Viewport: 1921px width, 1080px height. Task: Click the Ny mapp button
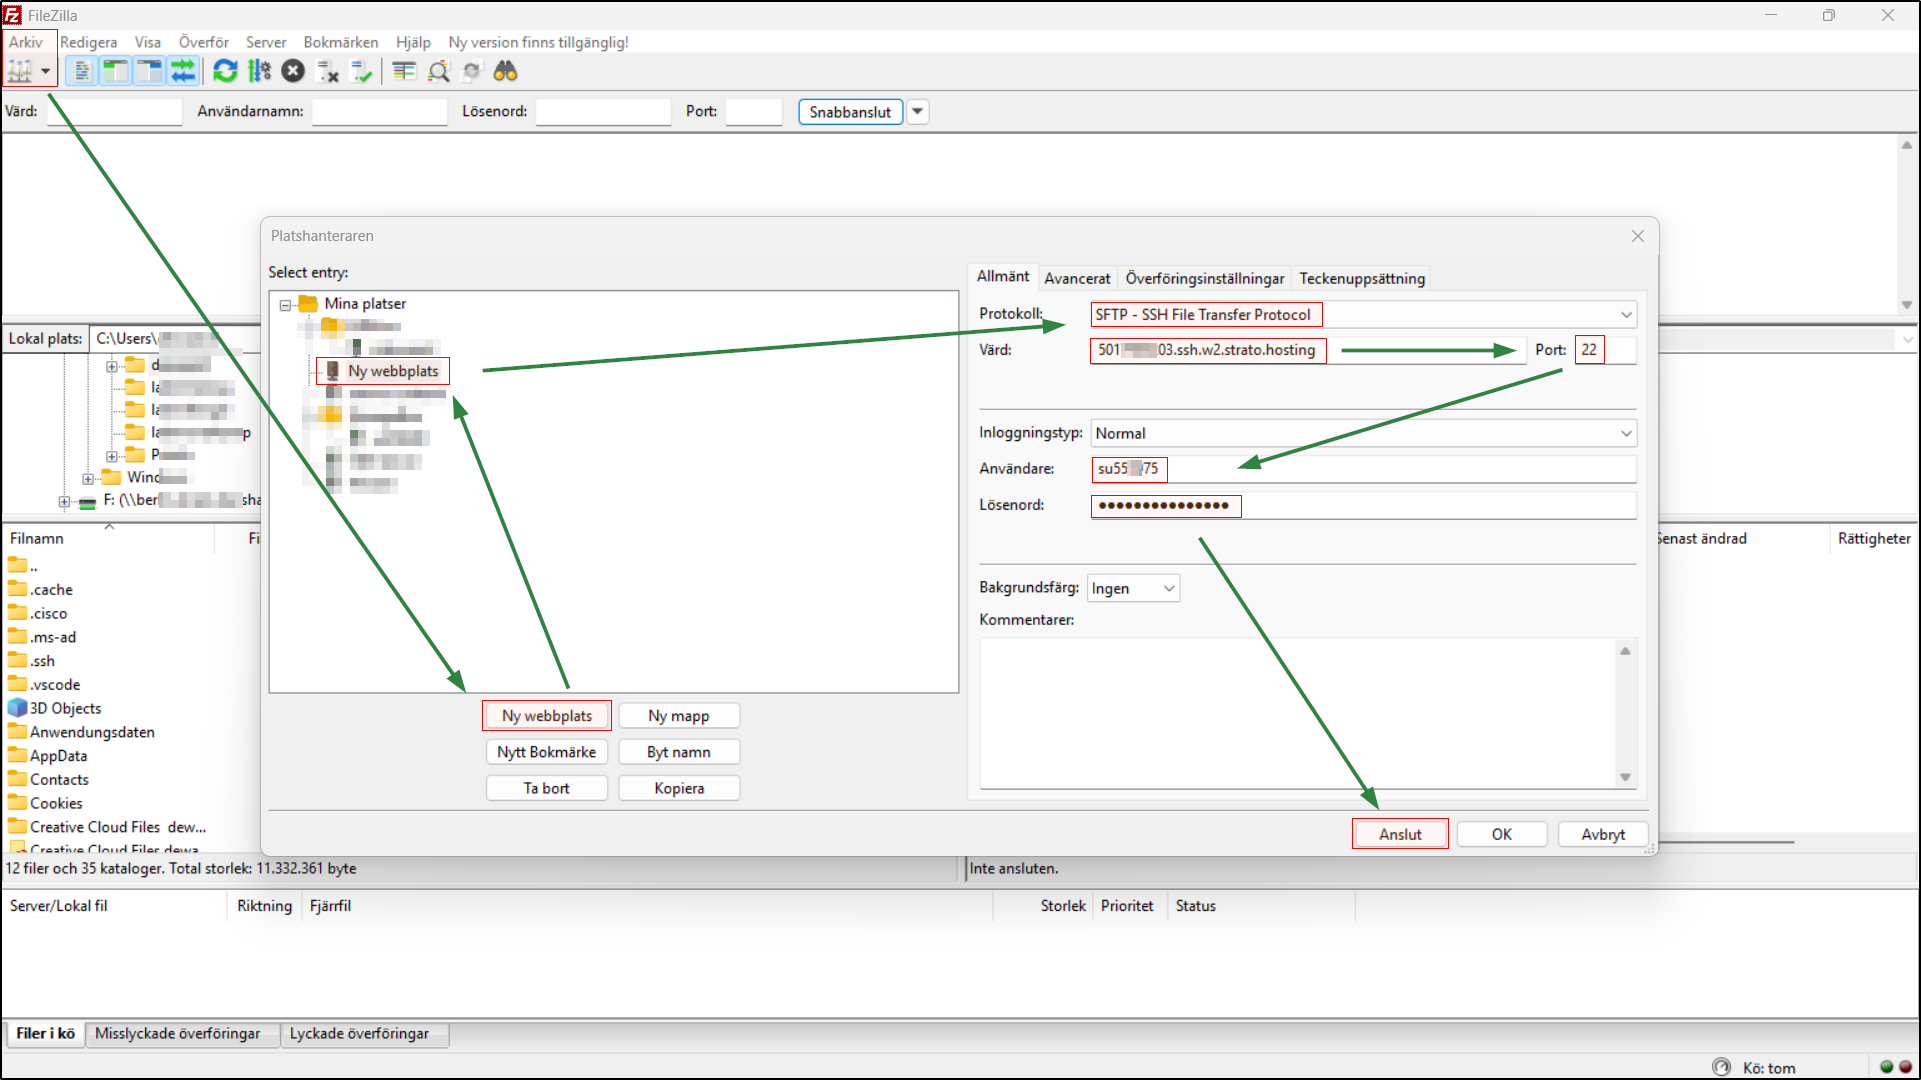679,715
